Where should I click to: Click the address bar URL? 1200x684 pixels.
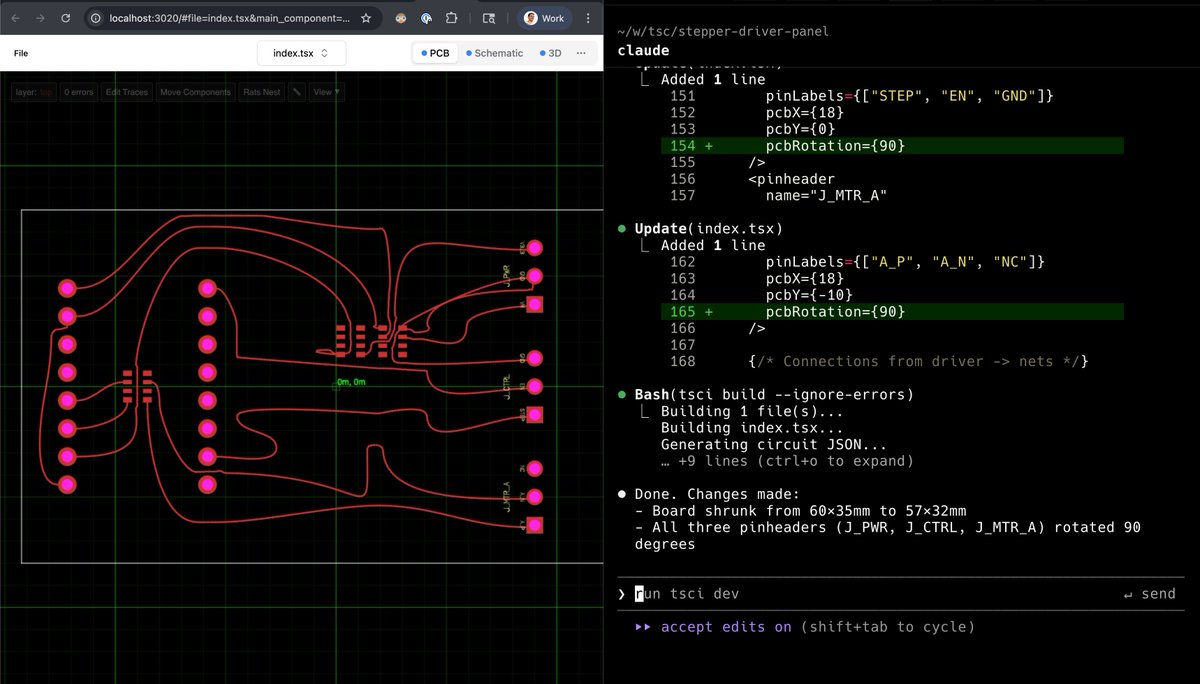click(230, 18)
